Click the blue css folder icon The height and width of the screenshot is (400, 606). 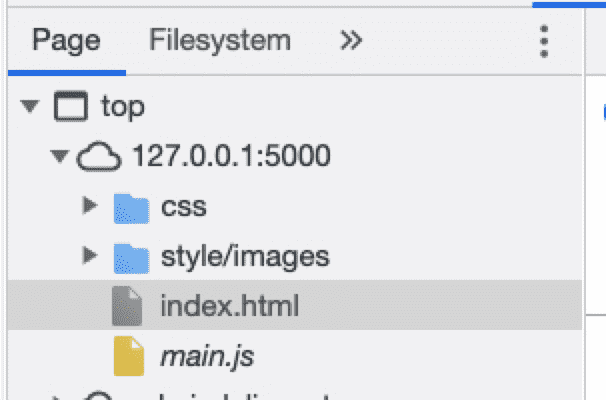pyautogui.click(x=131, y=209)
